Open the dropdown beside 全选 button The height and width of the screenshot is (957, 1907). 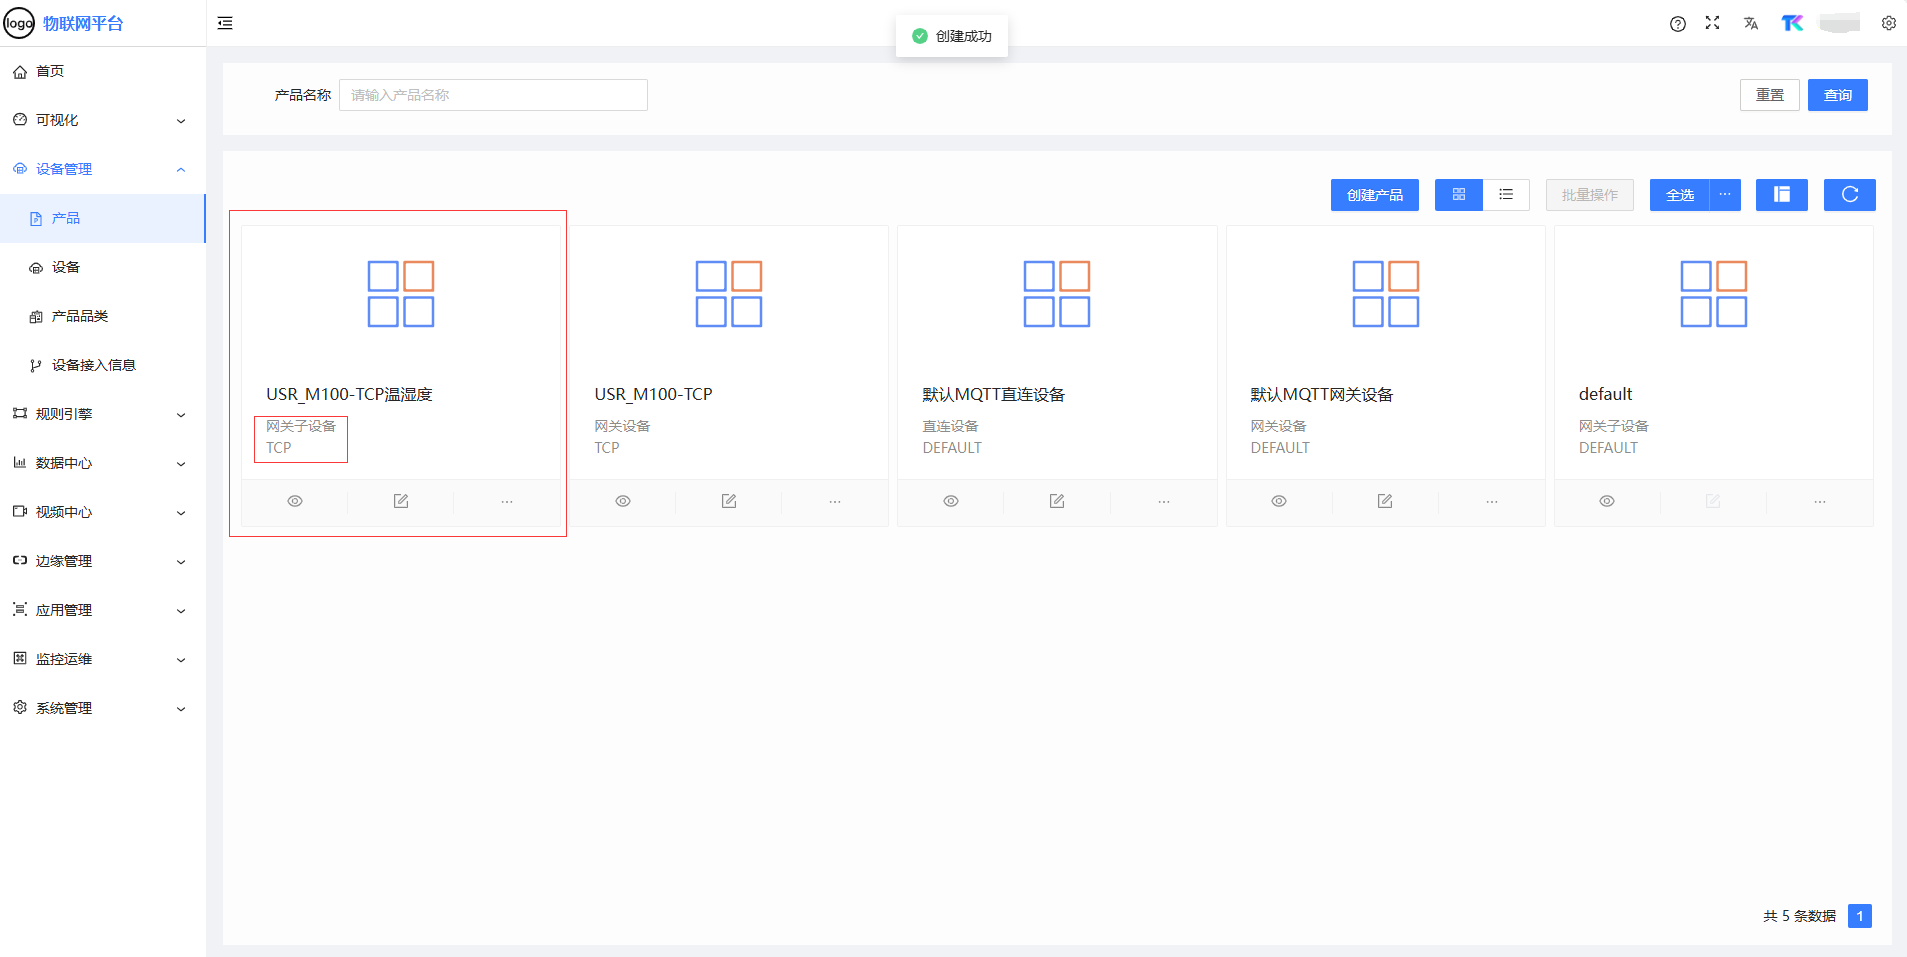click(1725, 195)
